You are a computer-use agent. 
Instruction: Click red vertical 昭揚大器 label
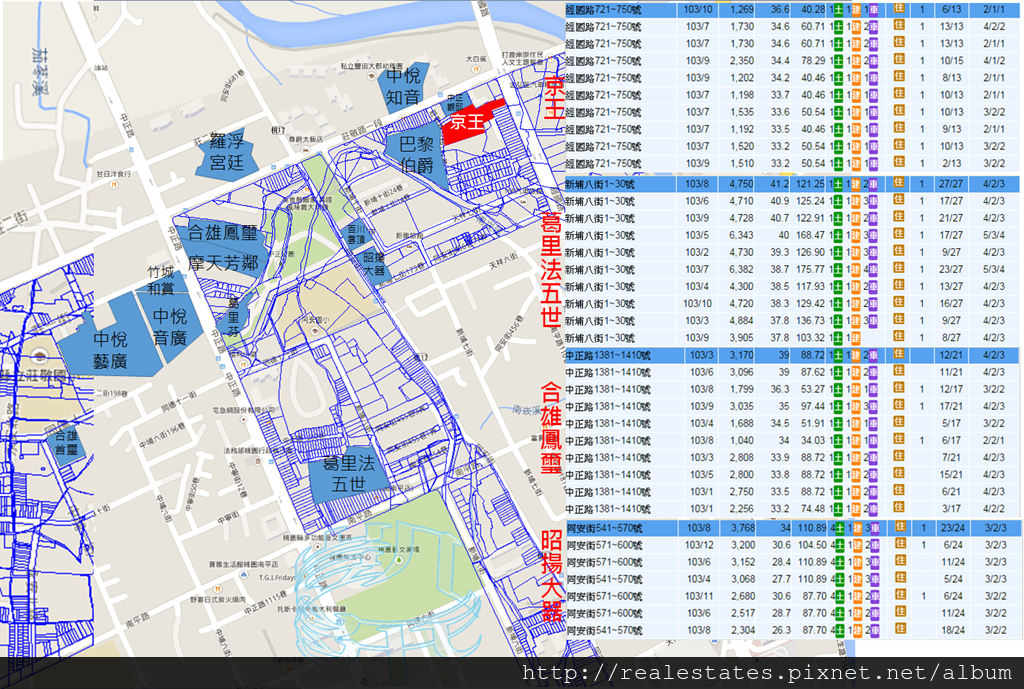coord(552,576)
